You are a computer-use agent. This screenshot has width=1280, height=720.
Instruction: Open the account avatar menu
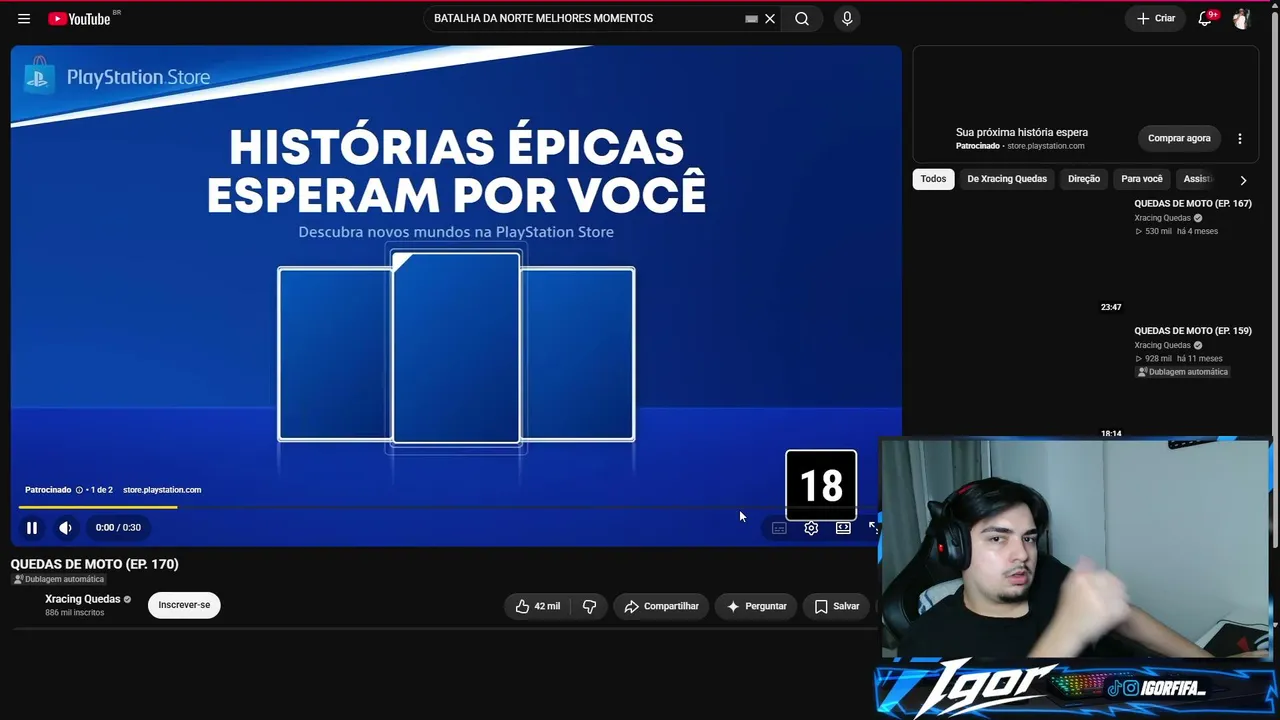click(1242, 19)
